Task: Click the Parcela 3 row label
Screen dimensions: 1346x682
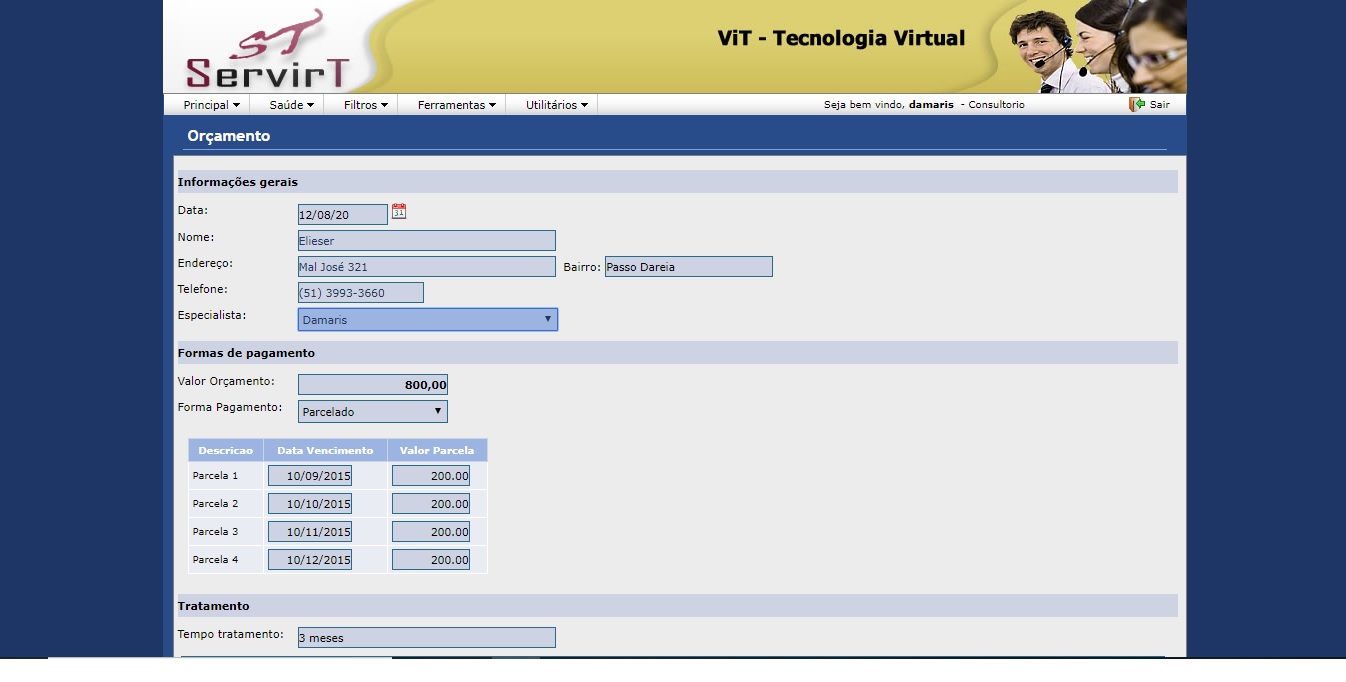Action: pyautogui.click(x=215, y=532)
